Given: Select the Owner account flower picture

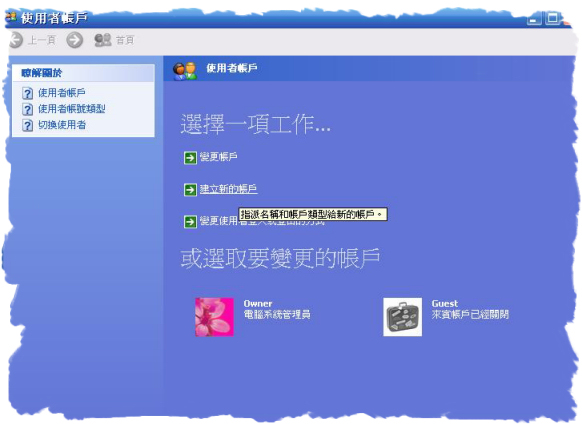Looking at the screenshot, I should (215, 317).
